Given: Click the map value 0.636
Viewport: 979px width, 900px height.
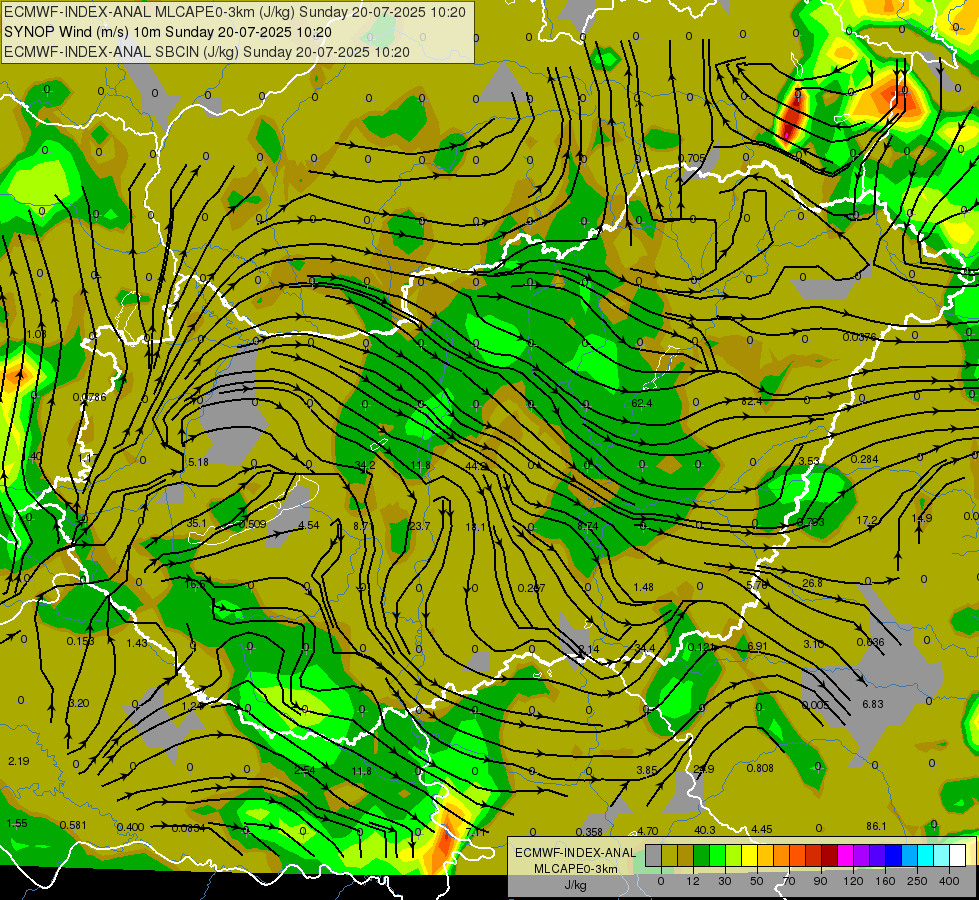Looking at the screenshot, I should pyautogui.click(x=870, y=642).
